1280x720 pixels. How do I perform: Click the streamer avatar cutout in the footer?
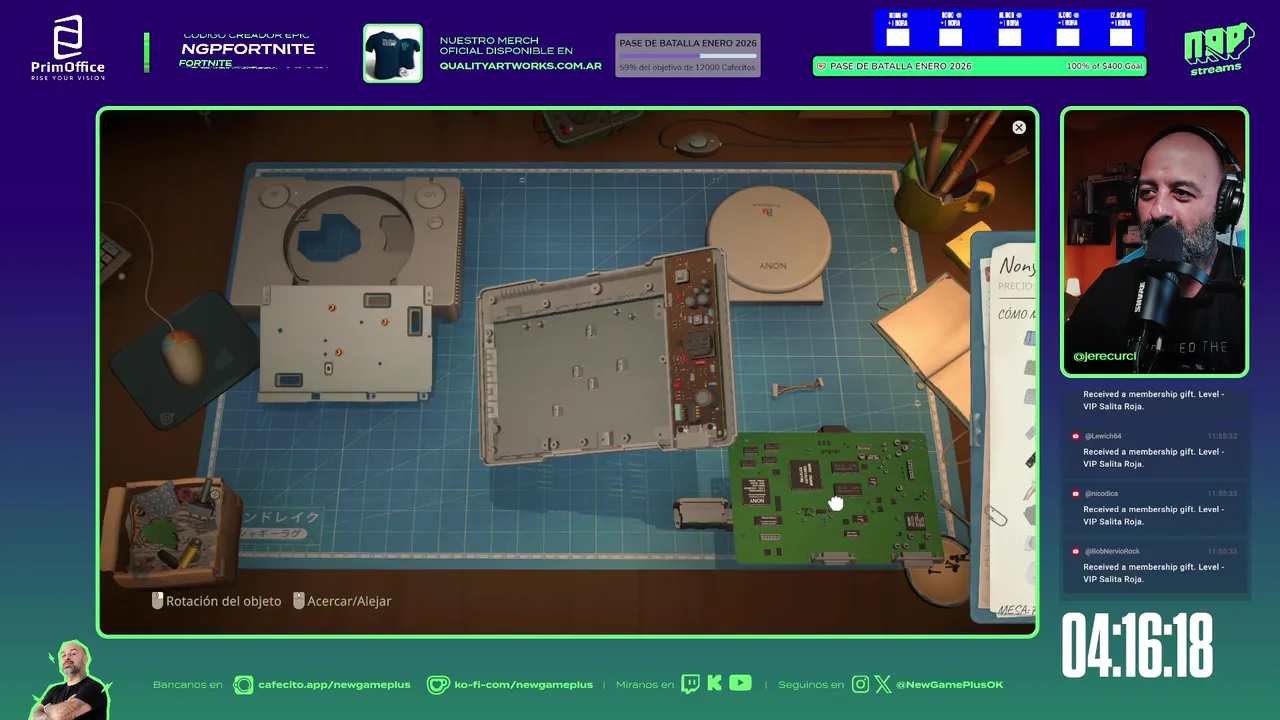tap(70, 682)
